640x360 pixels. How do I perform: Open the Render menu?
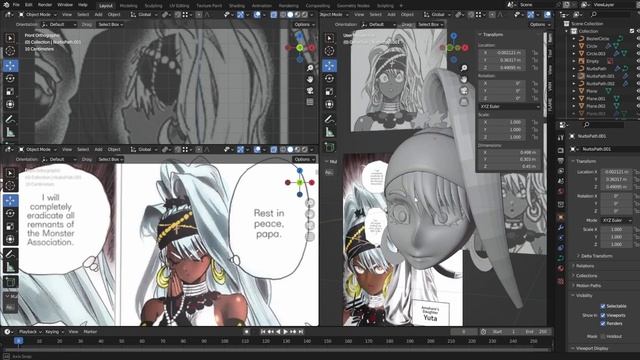pyautogui.click(x=44, y=5)
